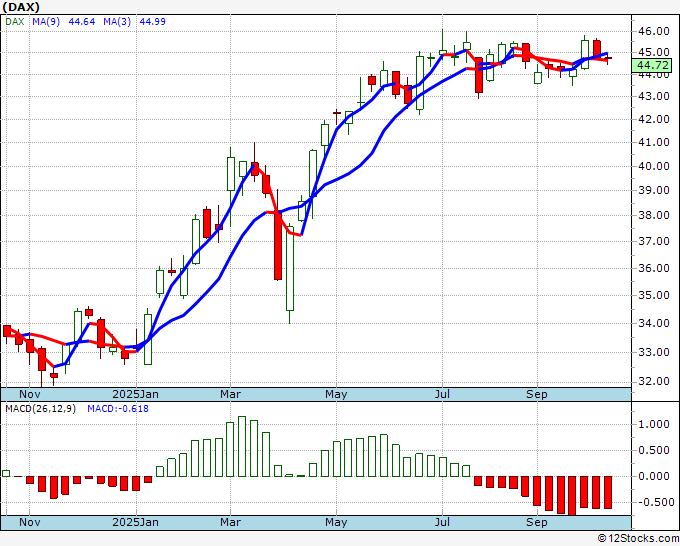This screenshot has width=680, height=546.
Task: Click Jul on the MACD panel time axis
Action: [442, 522]
